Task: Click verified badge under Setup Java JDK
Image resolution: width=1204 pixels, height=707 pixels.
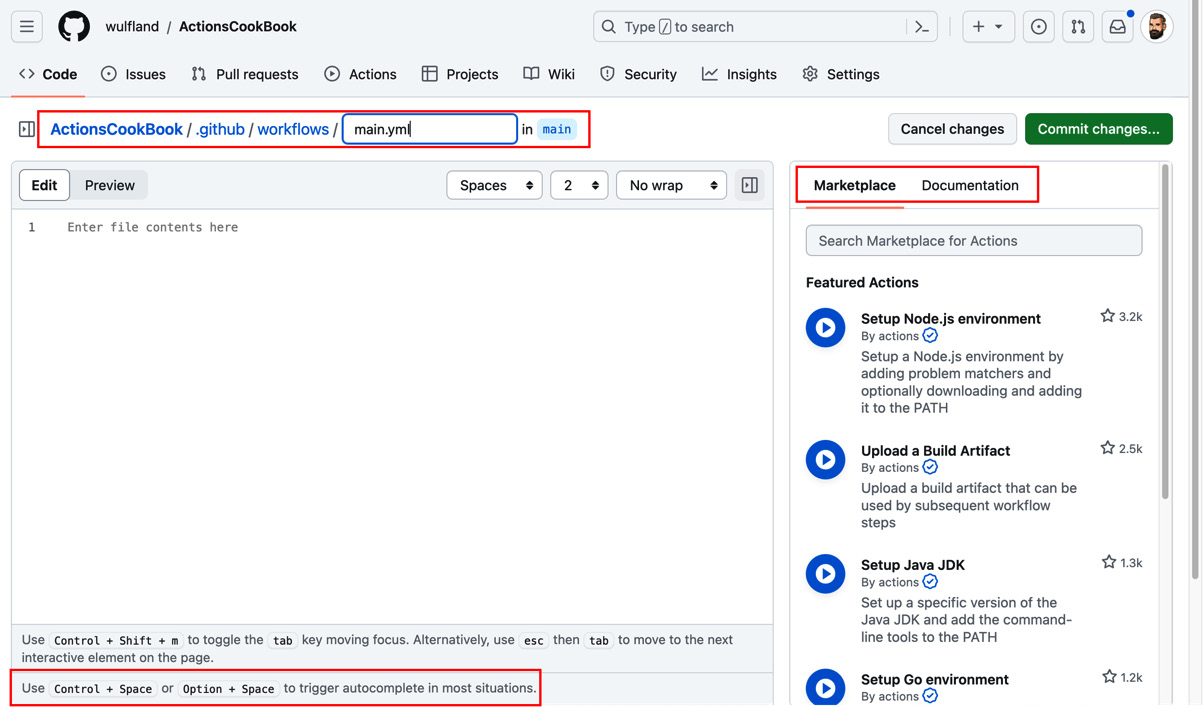Action: click(930, 582)
